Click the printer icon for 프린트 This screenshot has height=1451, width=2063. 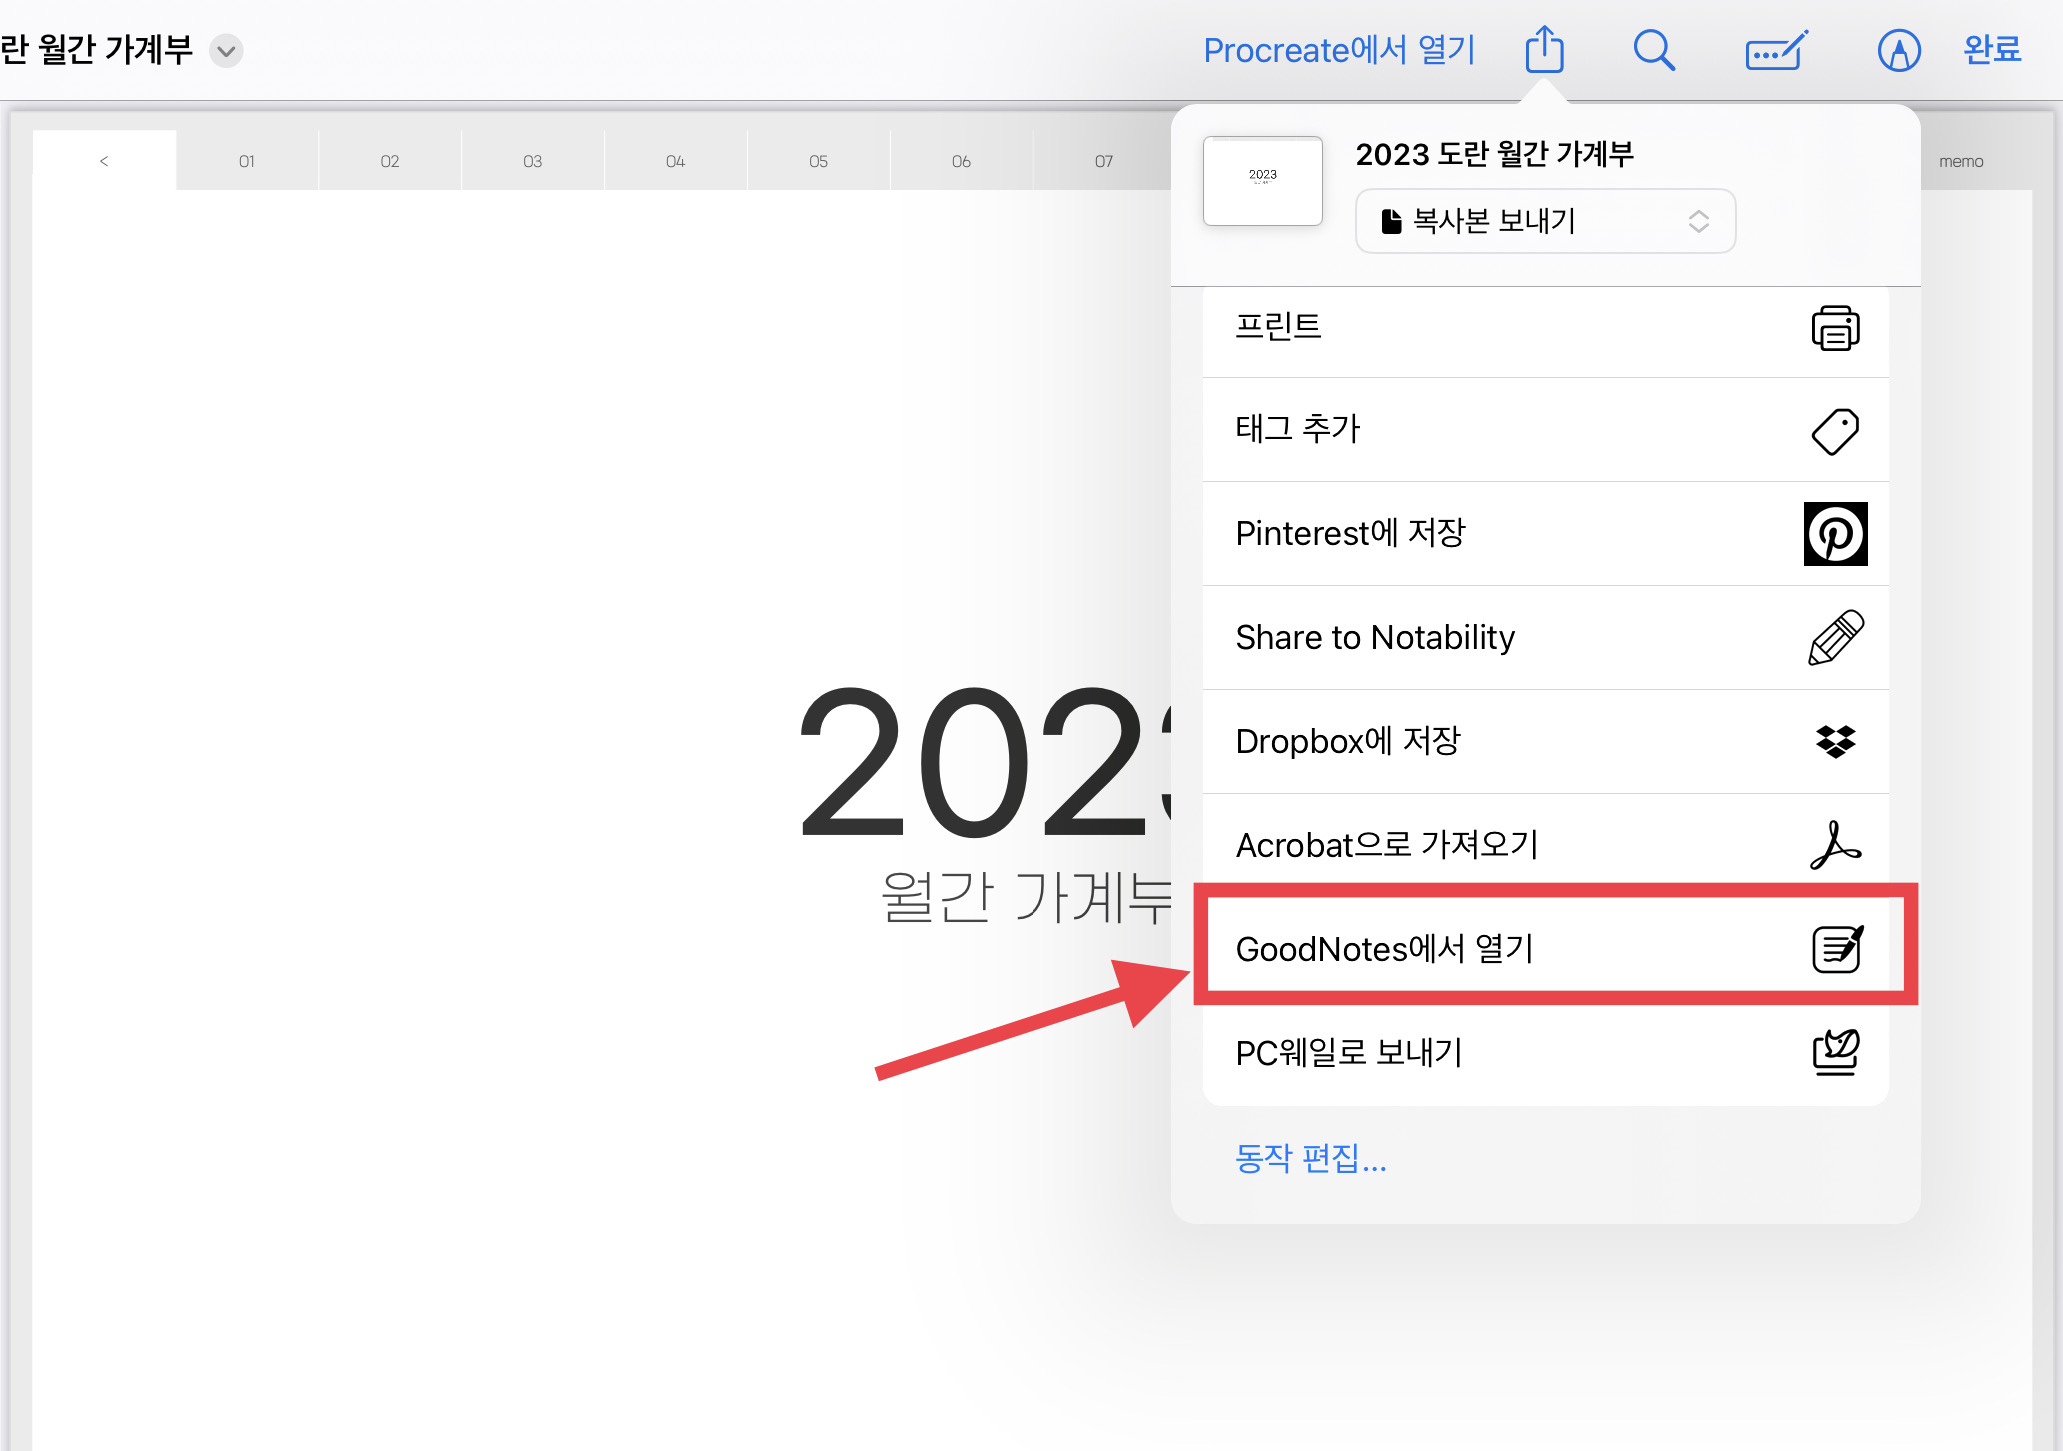coord(1835,328)
